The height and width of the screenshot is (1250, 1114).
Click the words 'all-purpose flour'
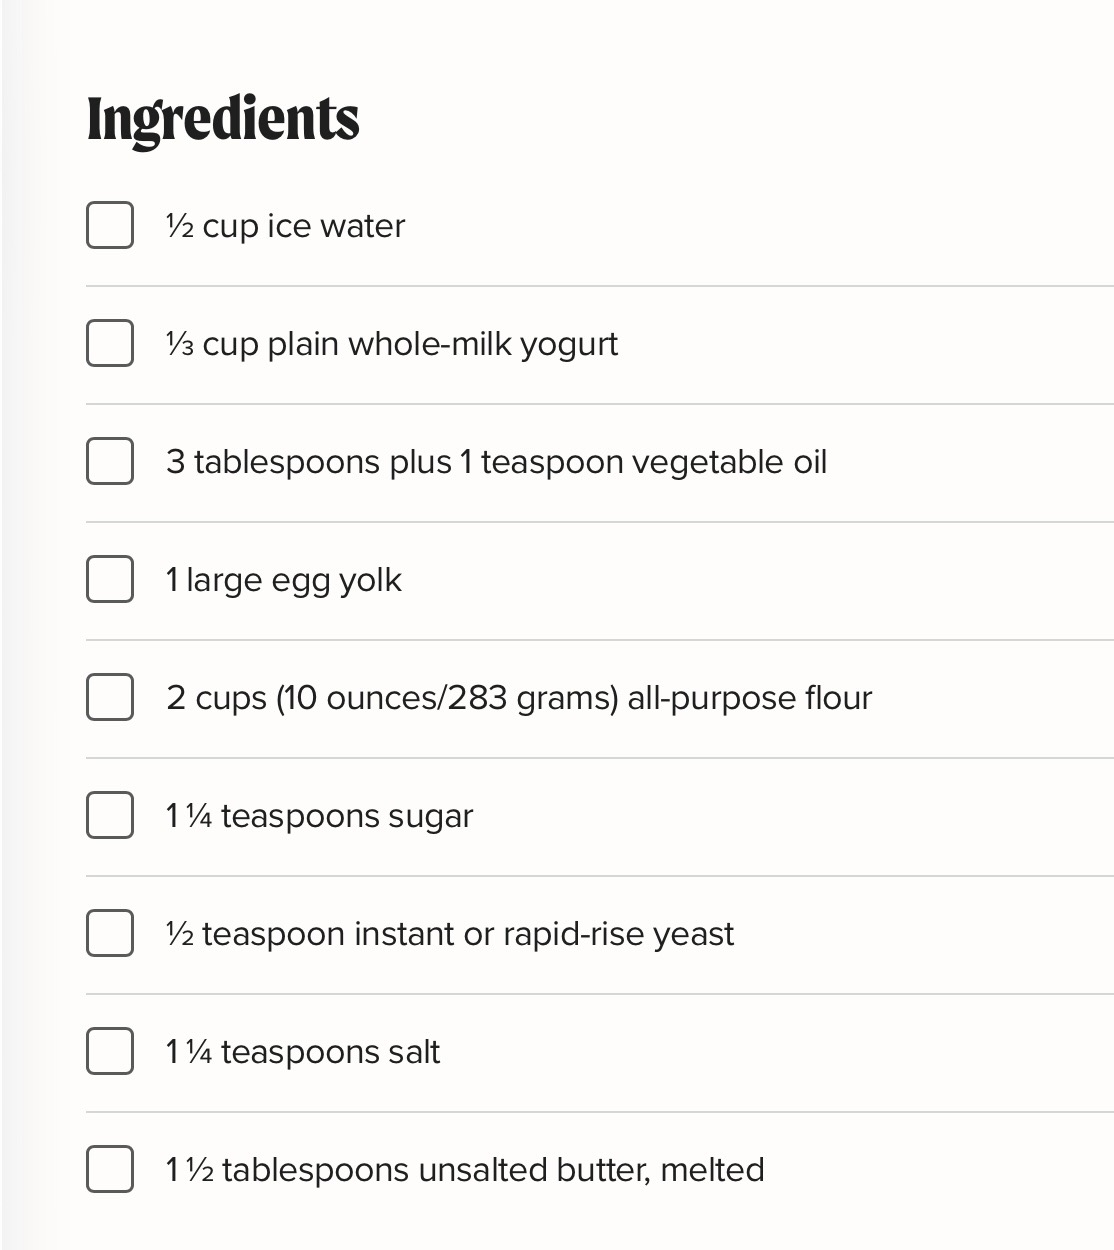[x=749, y=698]
